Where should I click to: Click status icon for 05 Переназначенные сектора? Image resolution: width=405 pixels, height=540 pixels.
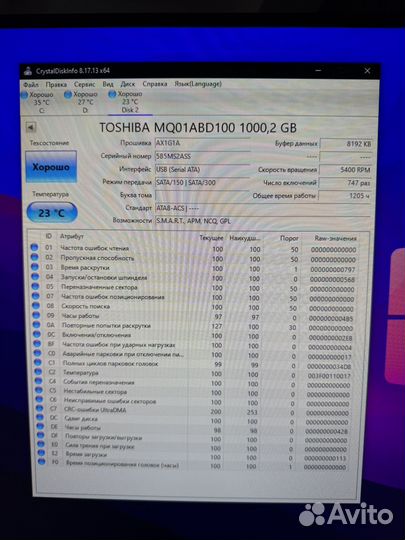(x=35, y=286)
